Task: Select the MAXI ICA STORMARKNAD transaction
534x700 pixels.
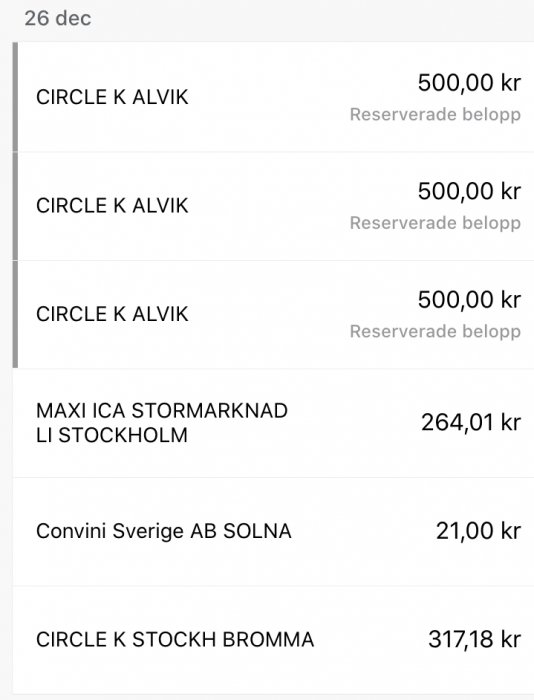Action: (x=273, y=423)
